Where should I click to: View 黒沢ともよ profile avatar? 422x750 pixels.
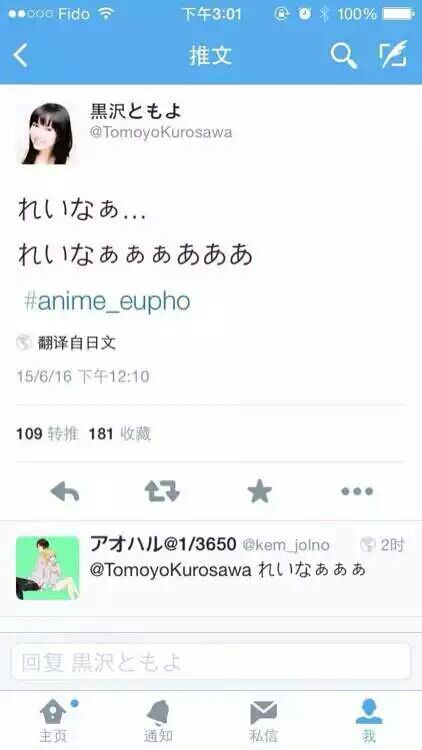(x=48, y=133)
